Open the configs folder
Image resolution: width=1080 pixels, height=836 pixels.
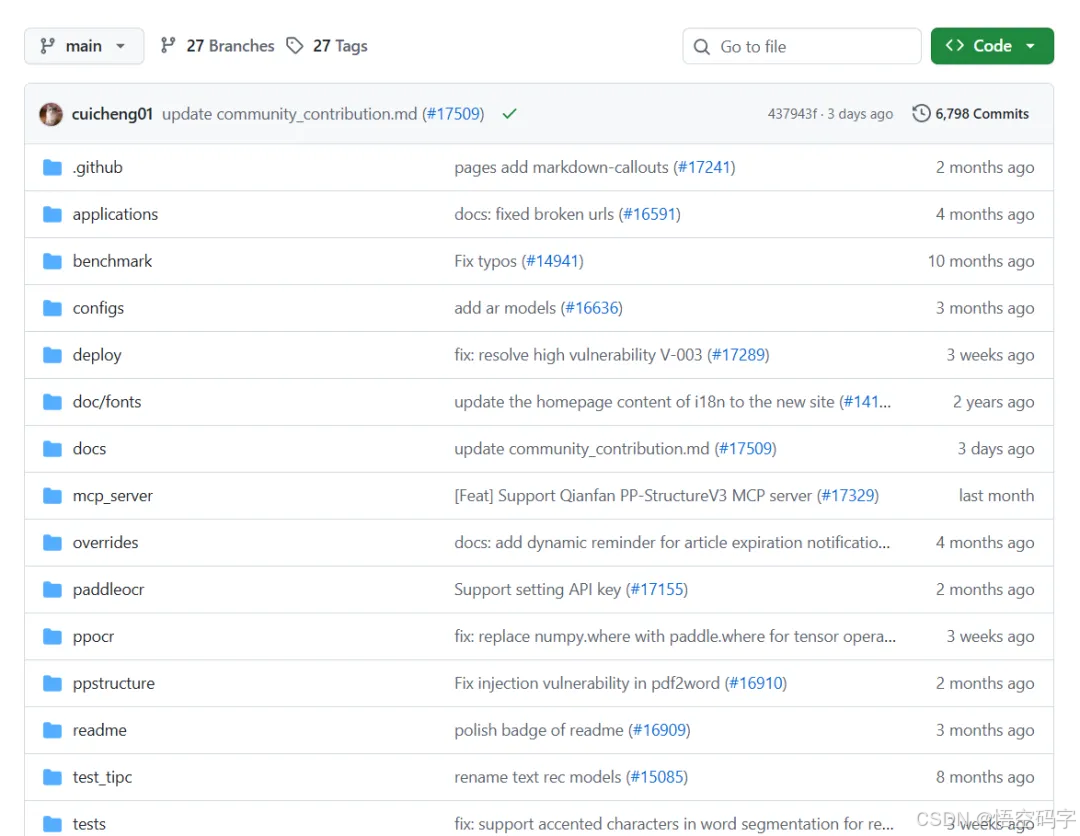(x=98, y=308)
